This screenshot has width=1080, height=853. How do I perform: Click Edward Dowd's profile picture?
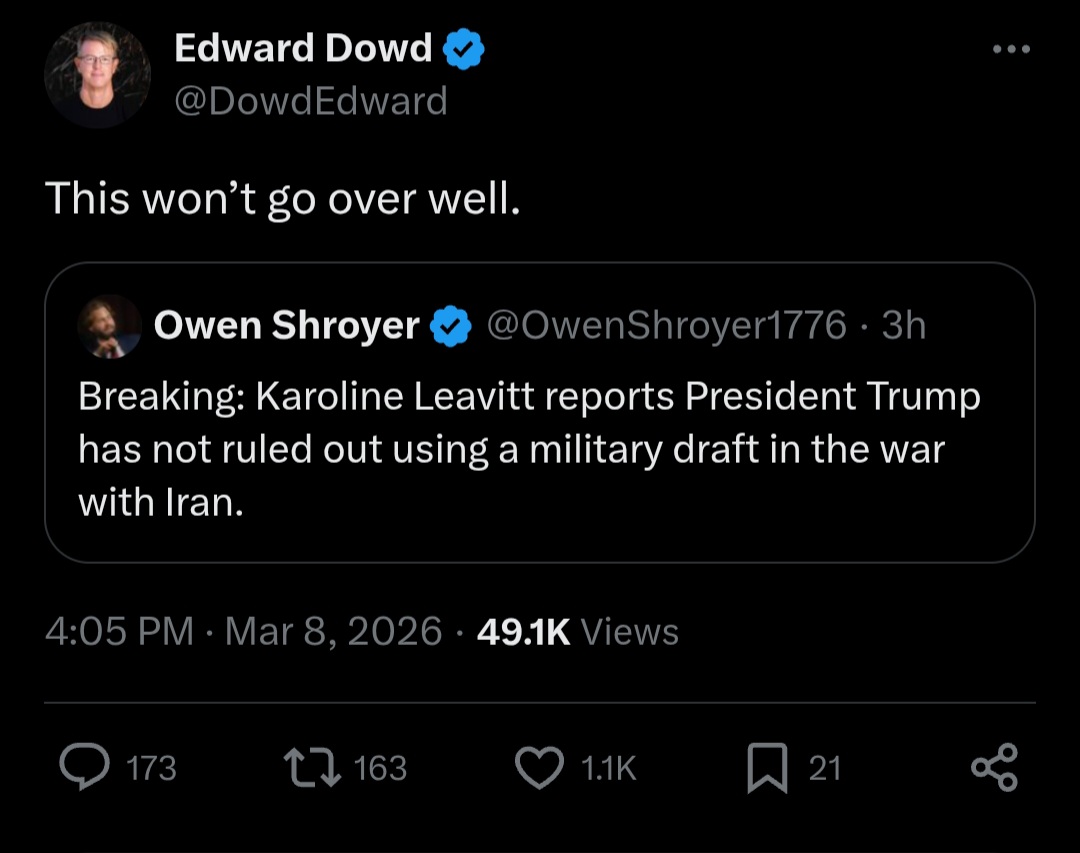[x=97, y=75]
